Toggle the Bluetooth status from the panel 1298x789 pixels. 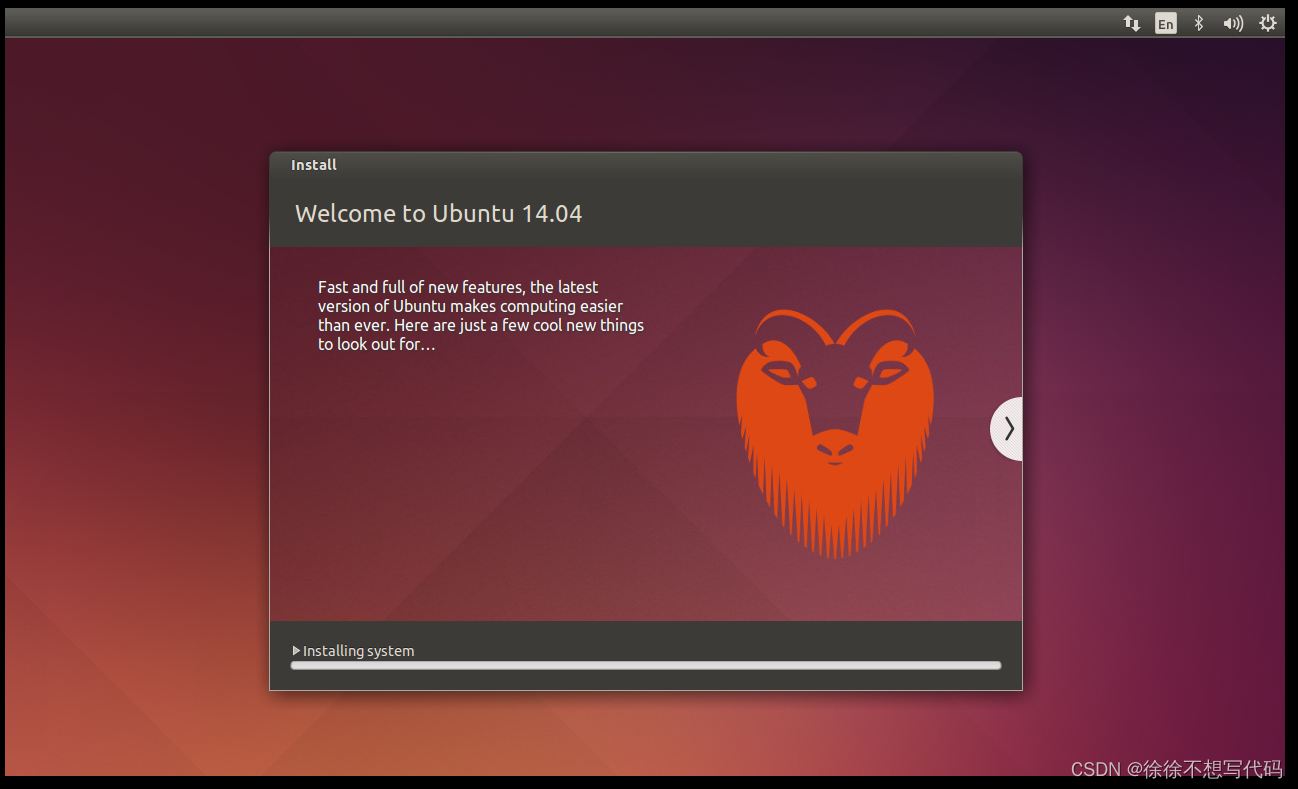[x=1198, y=22]
